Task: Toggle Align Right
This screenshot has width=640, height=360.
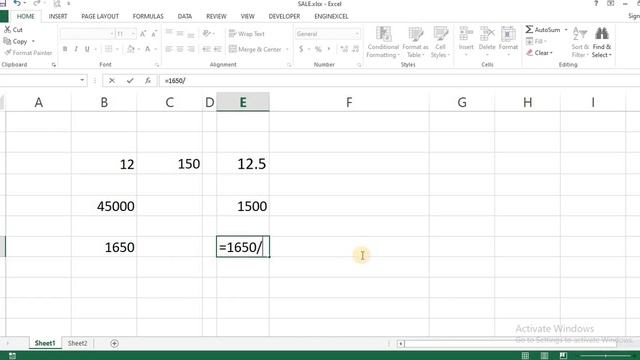Action: point(191,49)
